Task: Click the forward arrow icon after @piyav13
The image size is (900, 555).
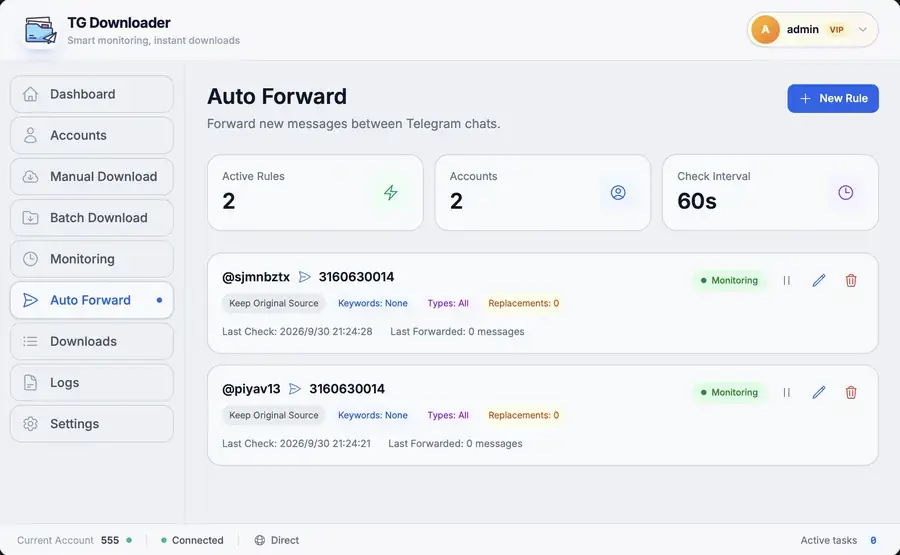Action: 295,389
